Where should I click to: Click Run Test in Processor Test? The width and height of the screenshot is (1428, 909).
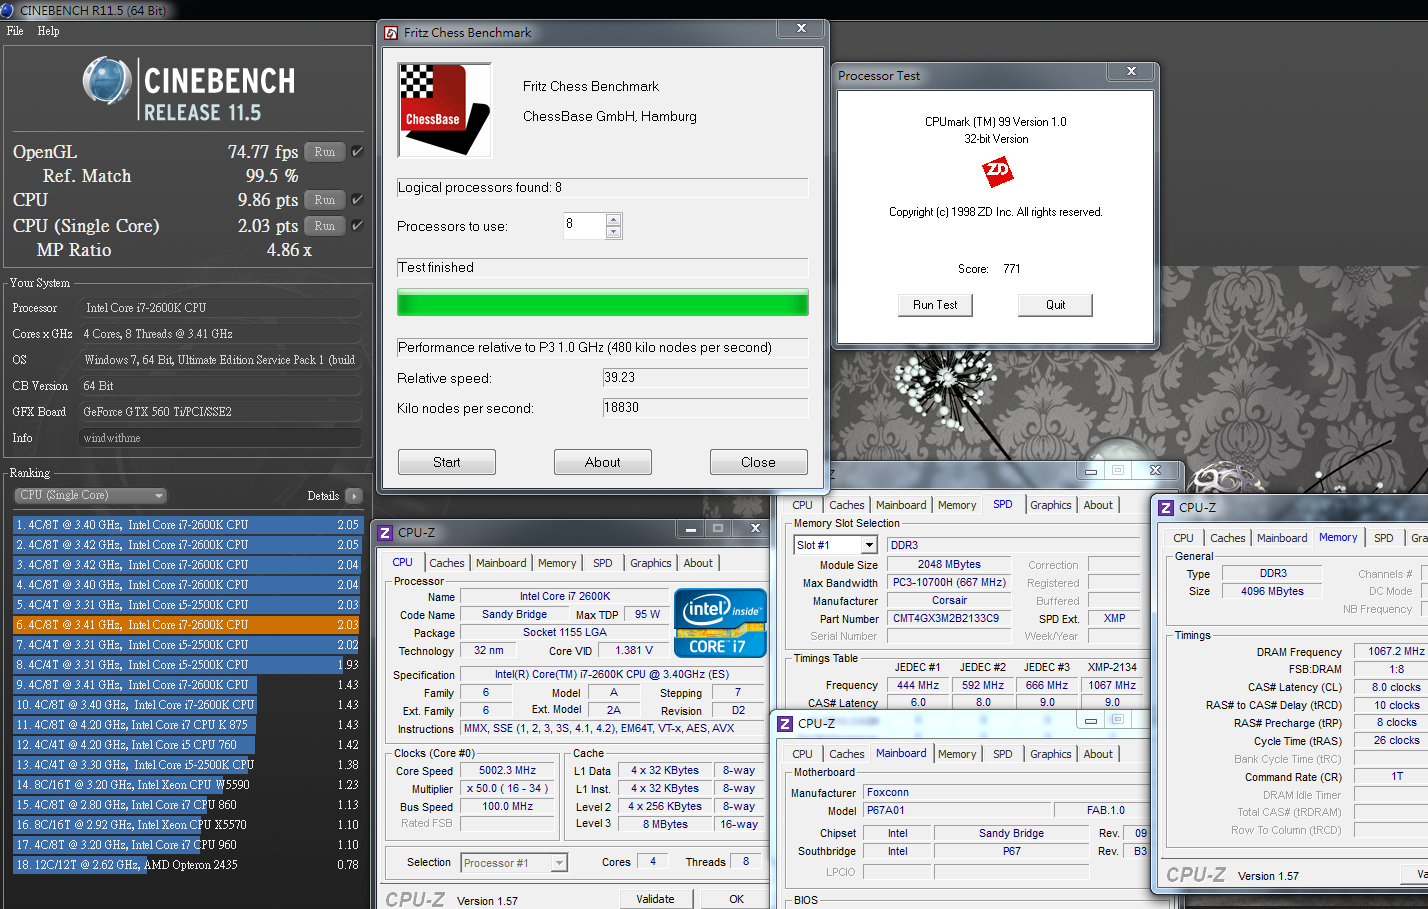pos(935,305)
